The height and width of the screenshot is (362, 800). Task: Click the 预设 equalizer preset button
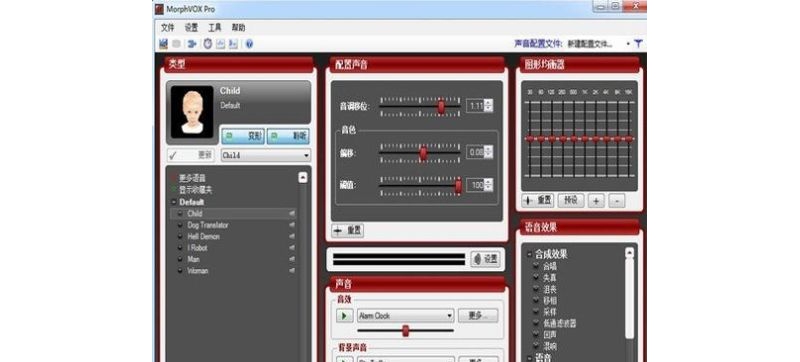pos(571,201)
